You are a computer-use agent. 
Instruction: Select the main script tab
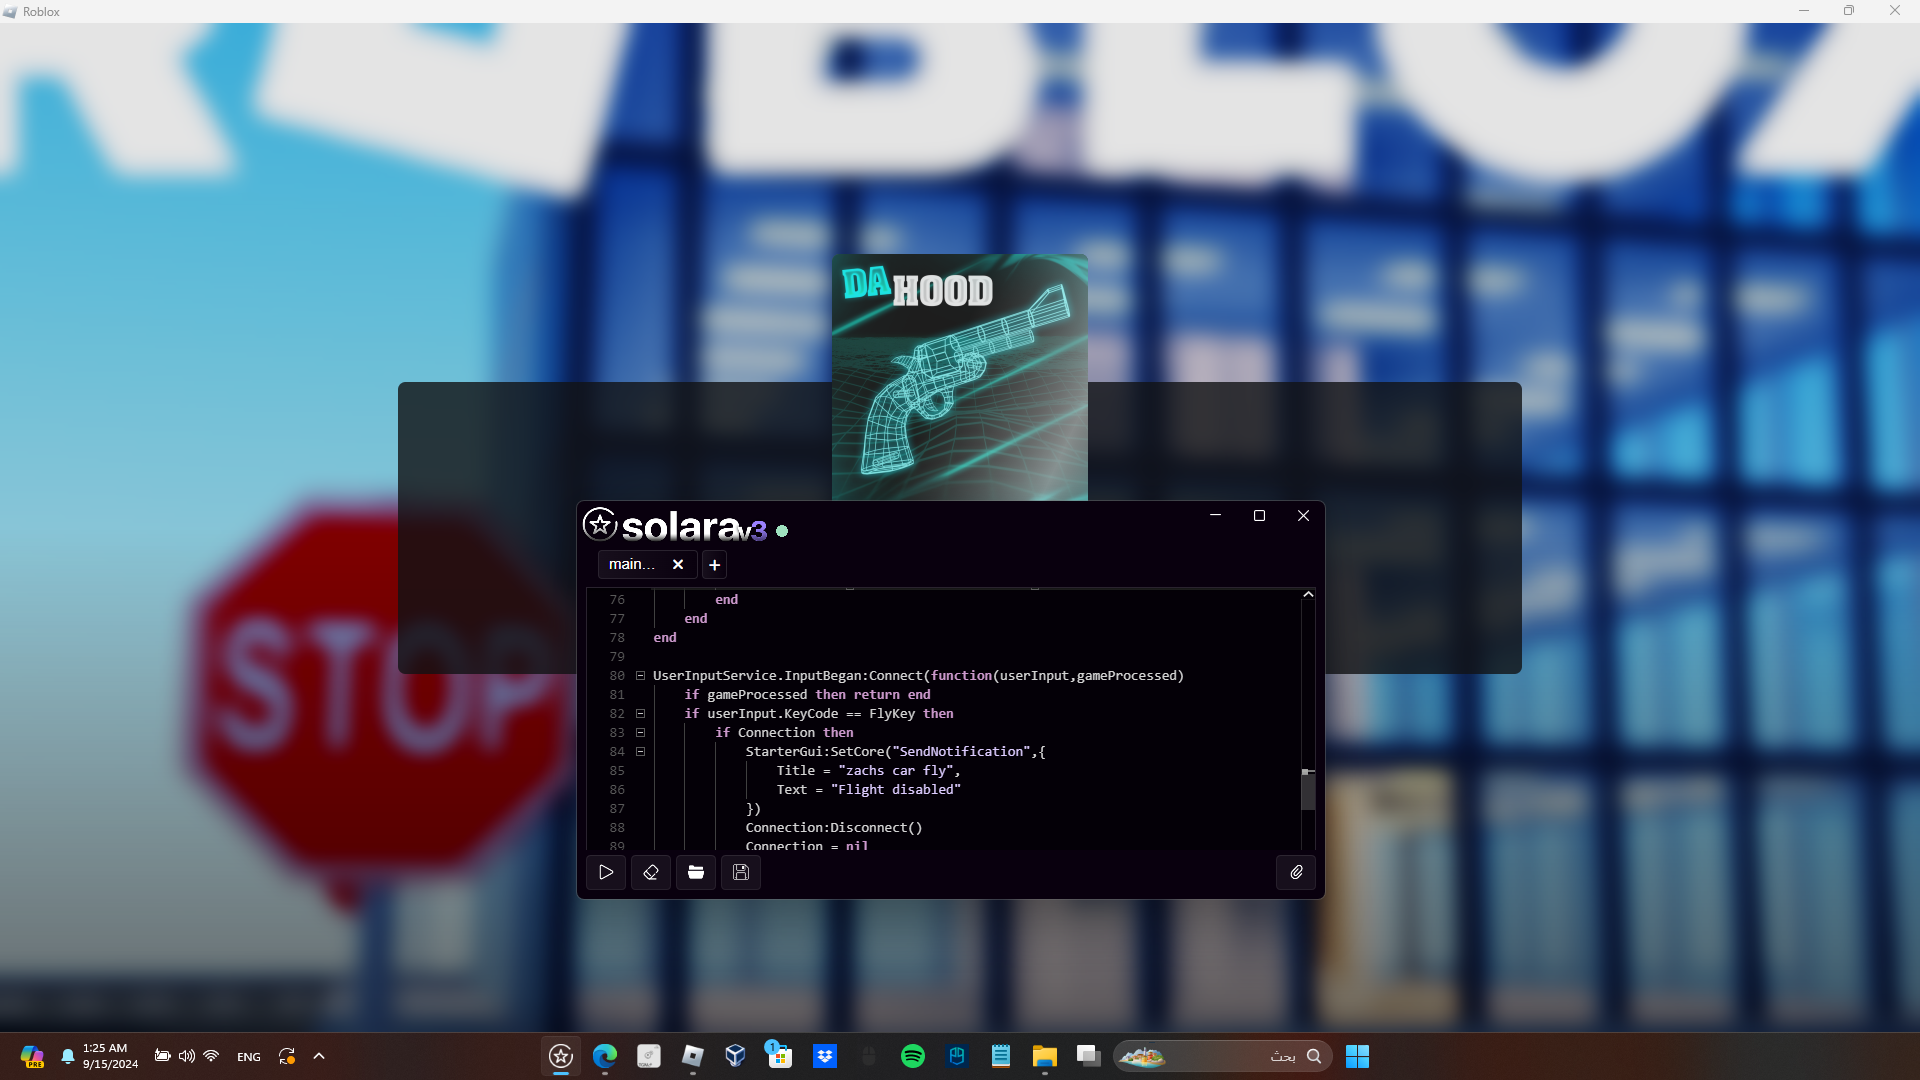pyautogui.click(x=632, y=564)
